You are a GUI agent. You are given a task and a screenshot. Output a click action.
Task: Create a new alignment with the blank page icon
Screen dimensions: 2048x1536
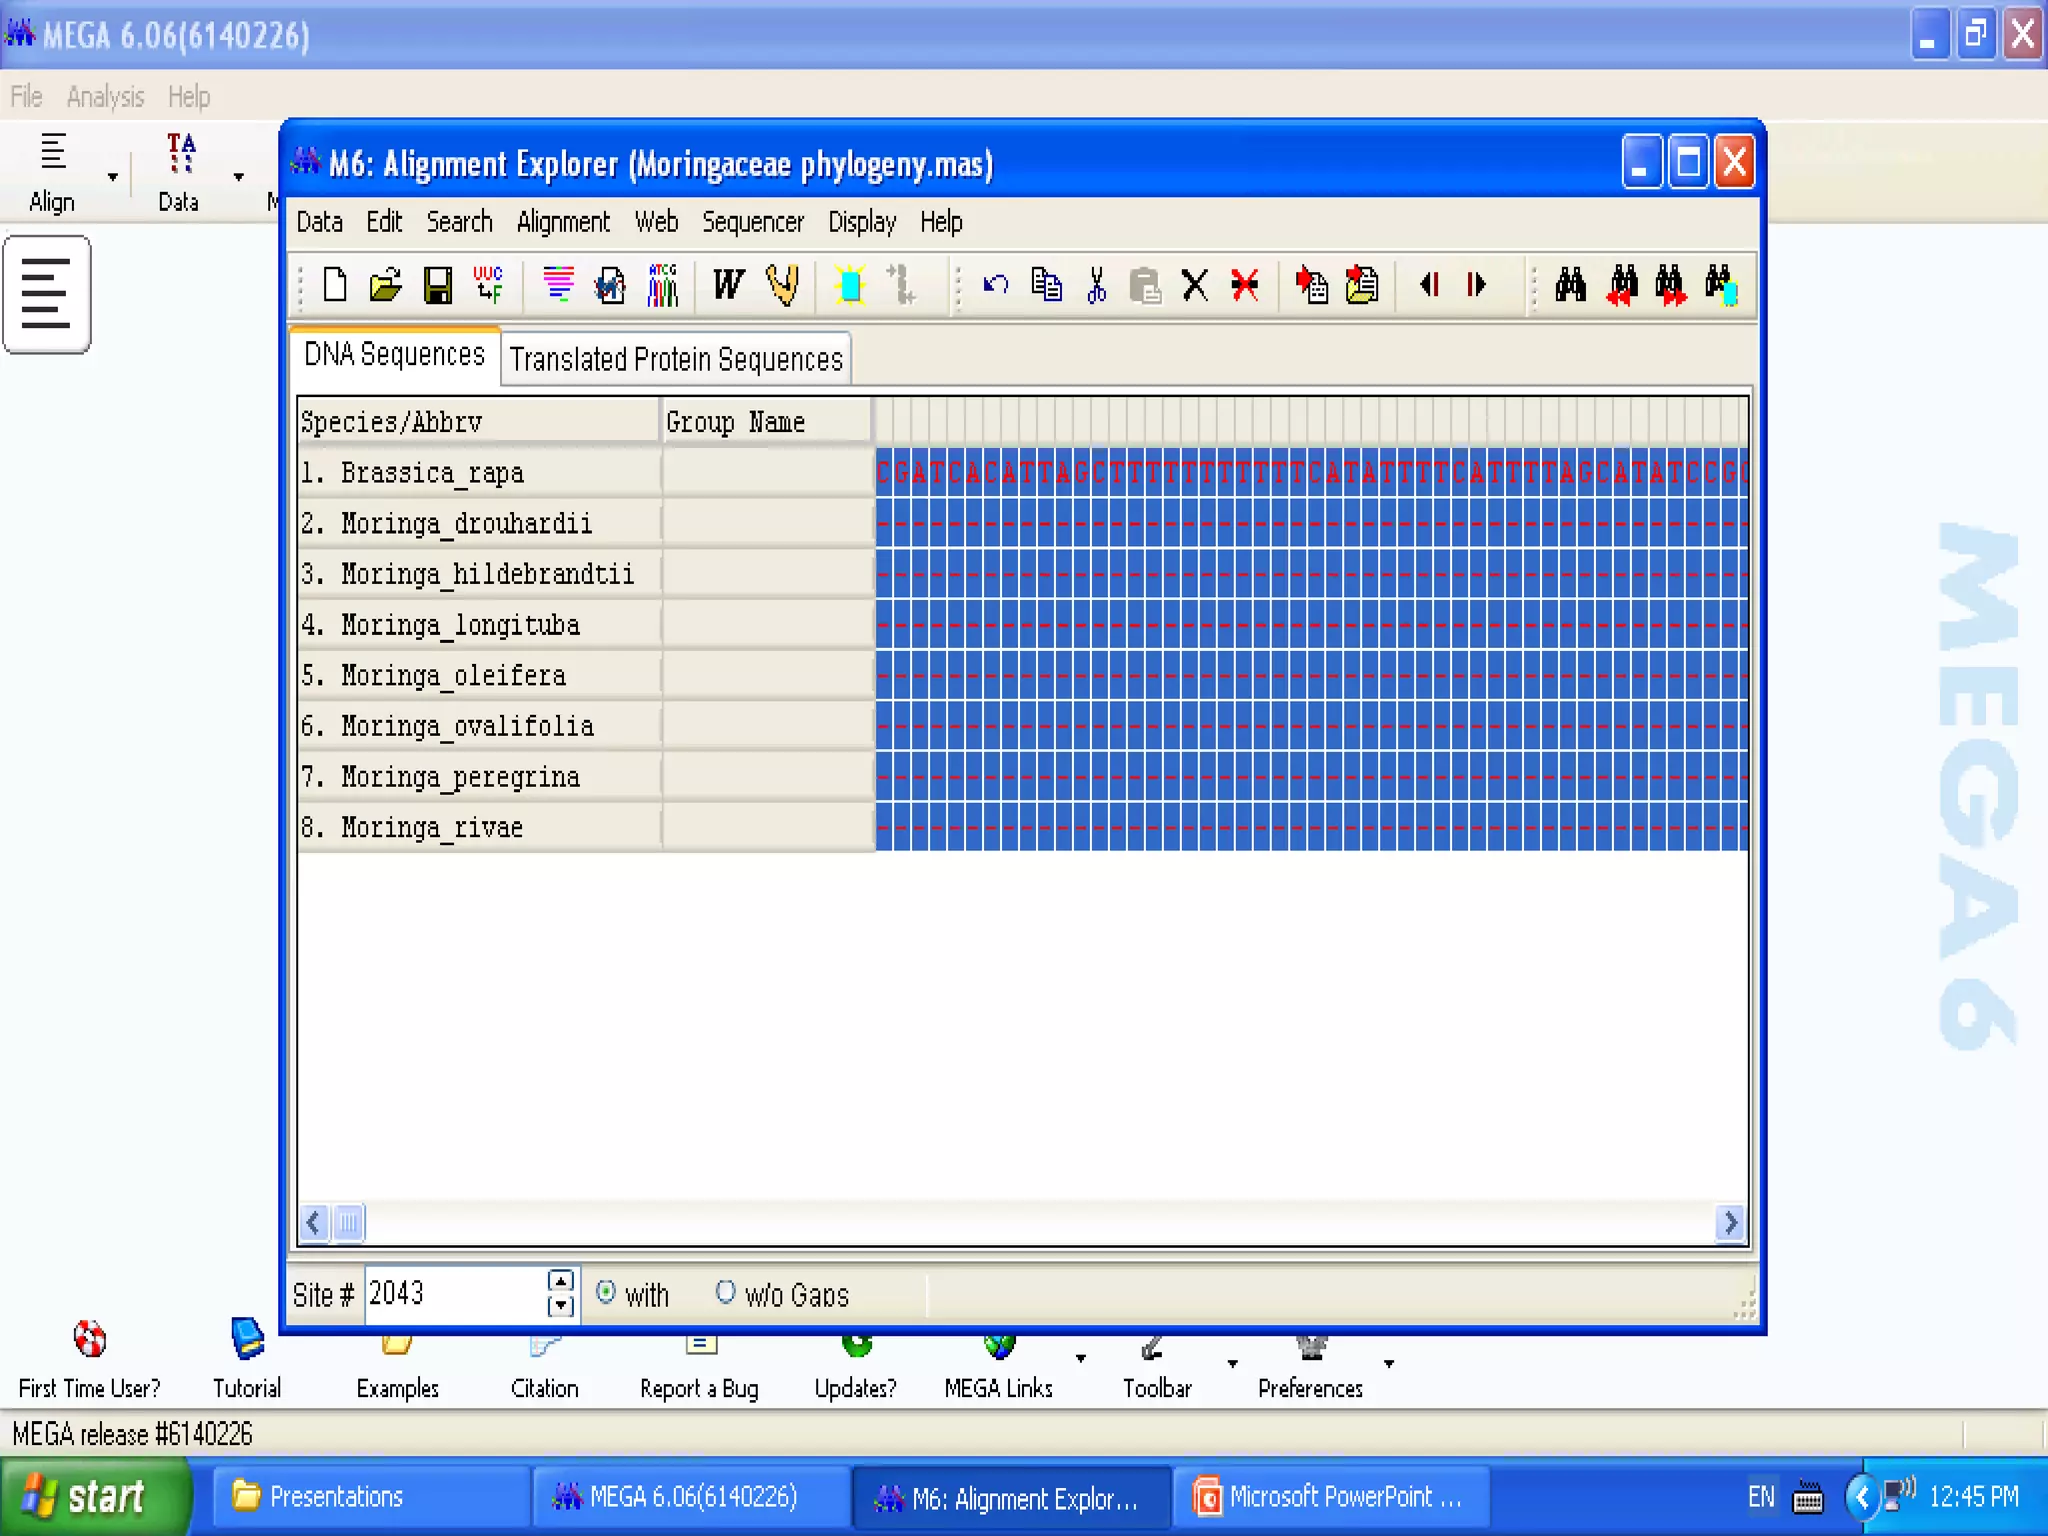tap(334, 285)
